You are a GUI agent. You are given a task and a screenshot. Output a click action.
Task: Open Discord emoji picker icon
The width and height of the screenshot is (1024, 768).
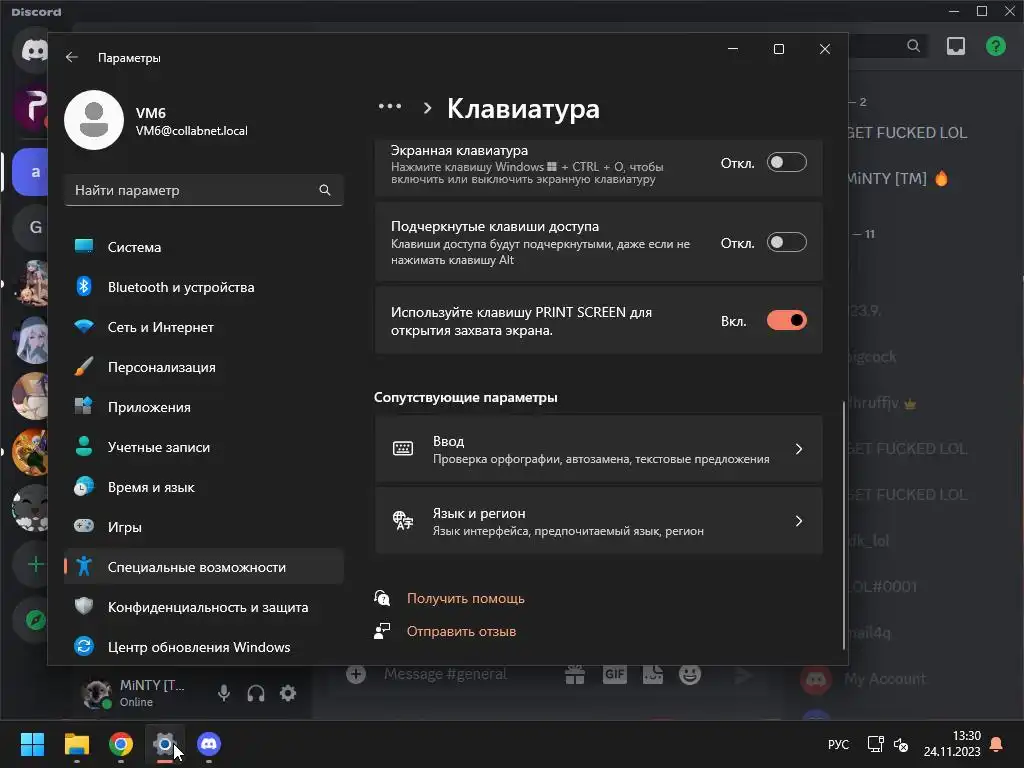pyautogui.click(x=690, y=675)
